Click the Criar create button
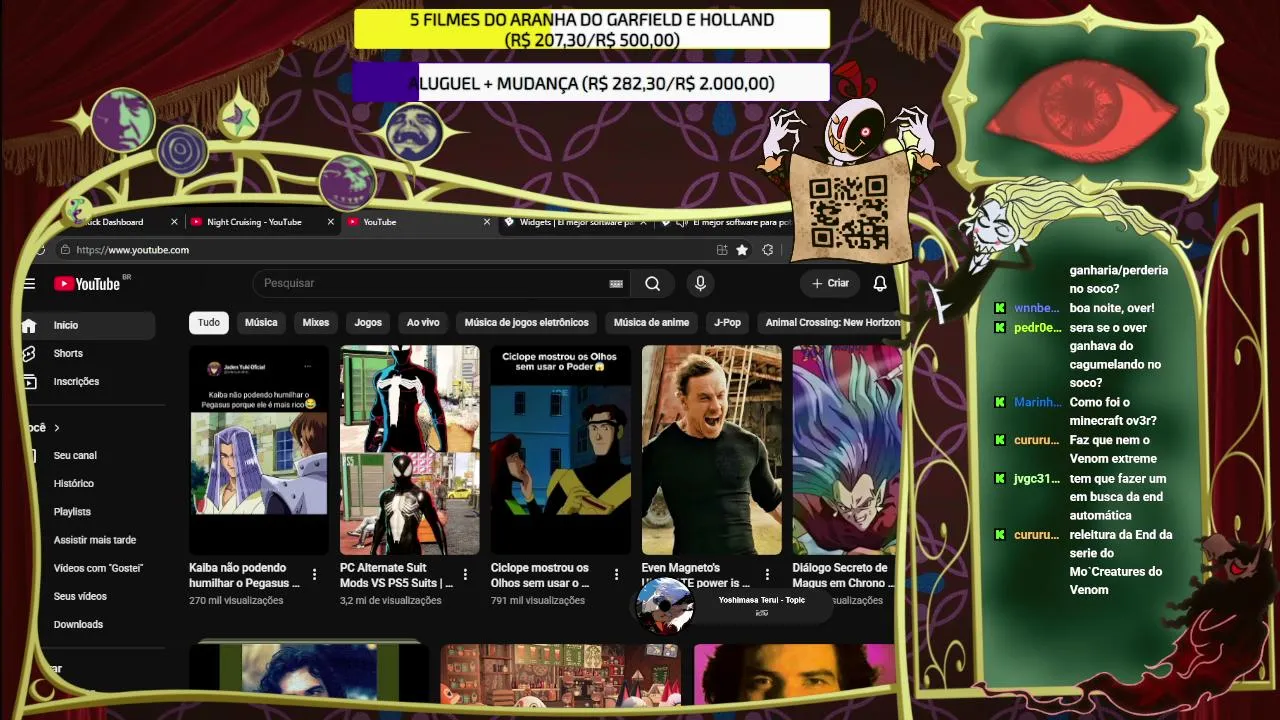Viewport: 1280px width, 720px height. [830, 284]
